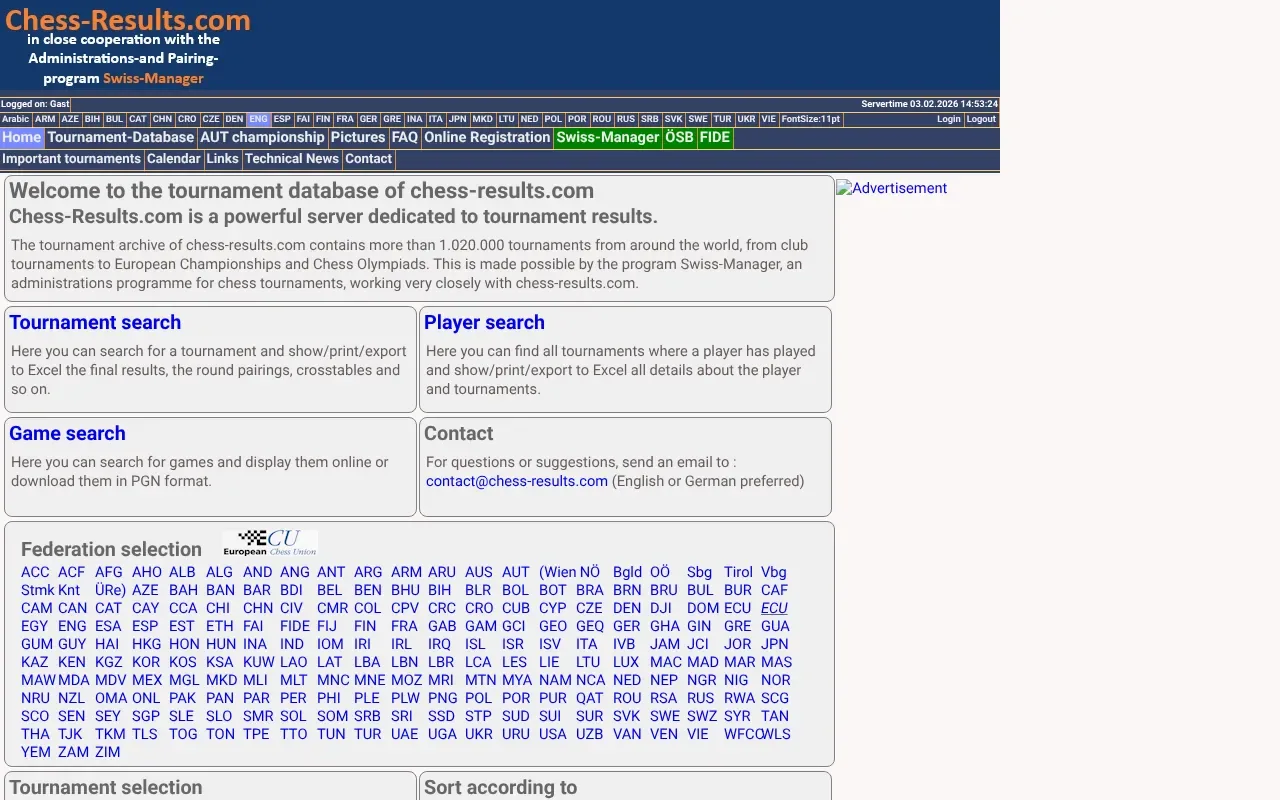The image size is (1280, 800).
Task: Open the Online Registration menu item
Action: pos(487,138)
